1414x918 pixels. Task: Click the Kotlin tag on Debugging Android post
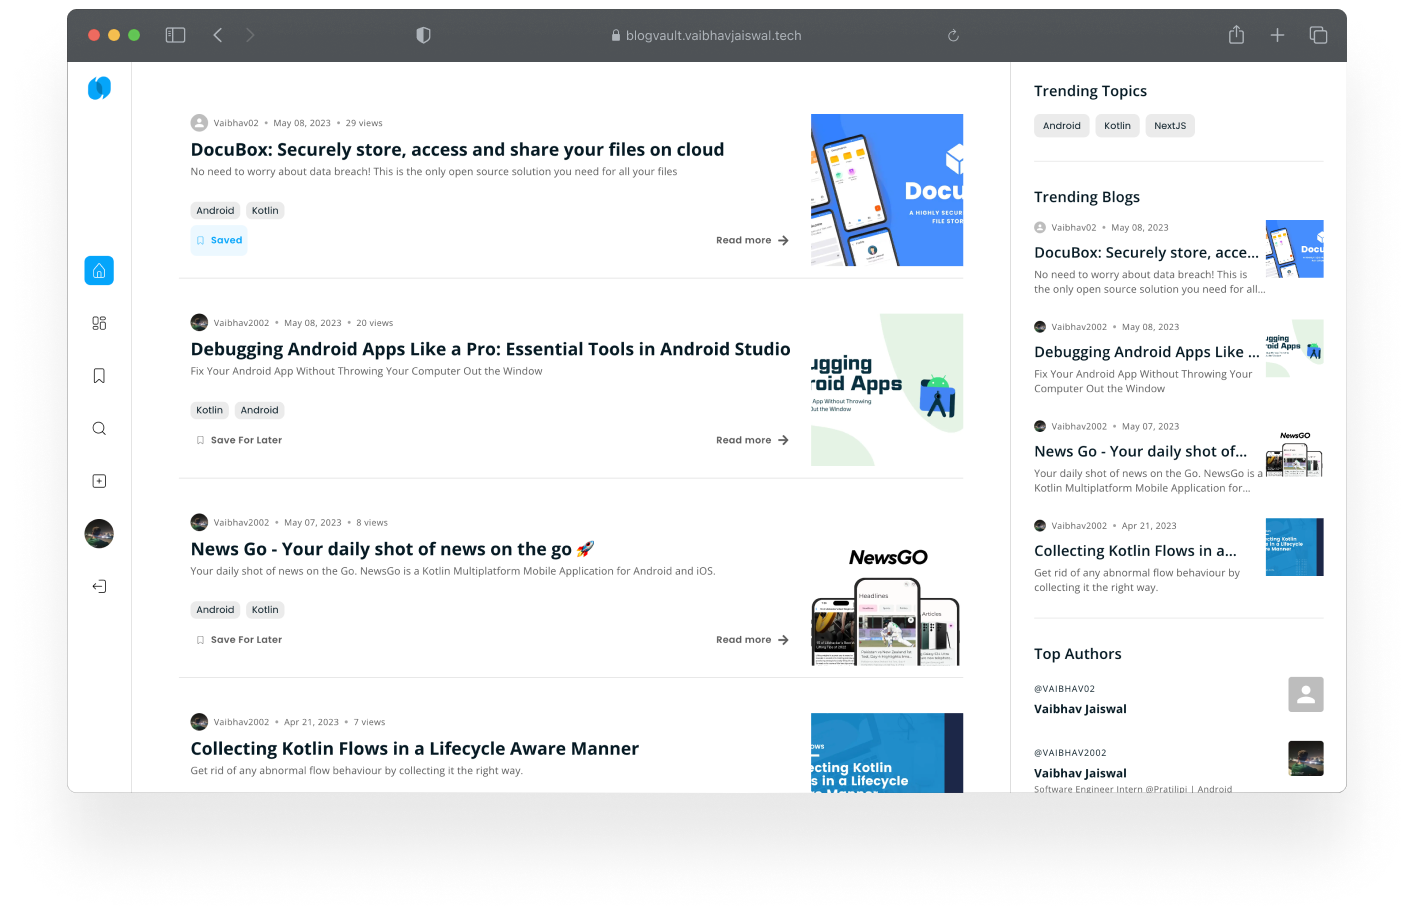210,410
